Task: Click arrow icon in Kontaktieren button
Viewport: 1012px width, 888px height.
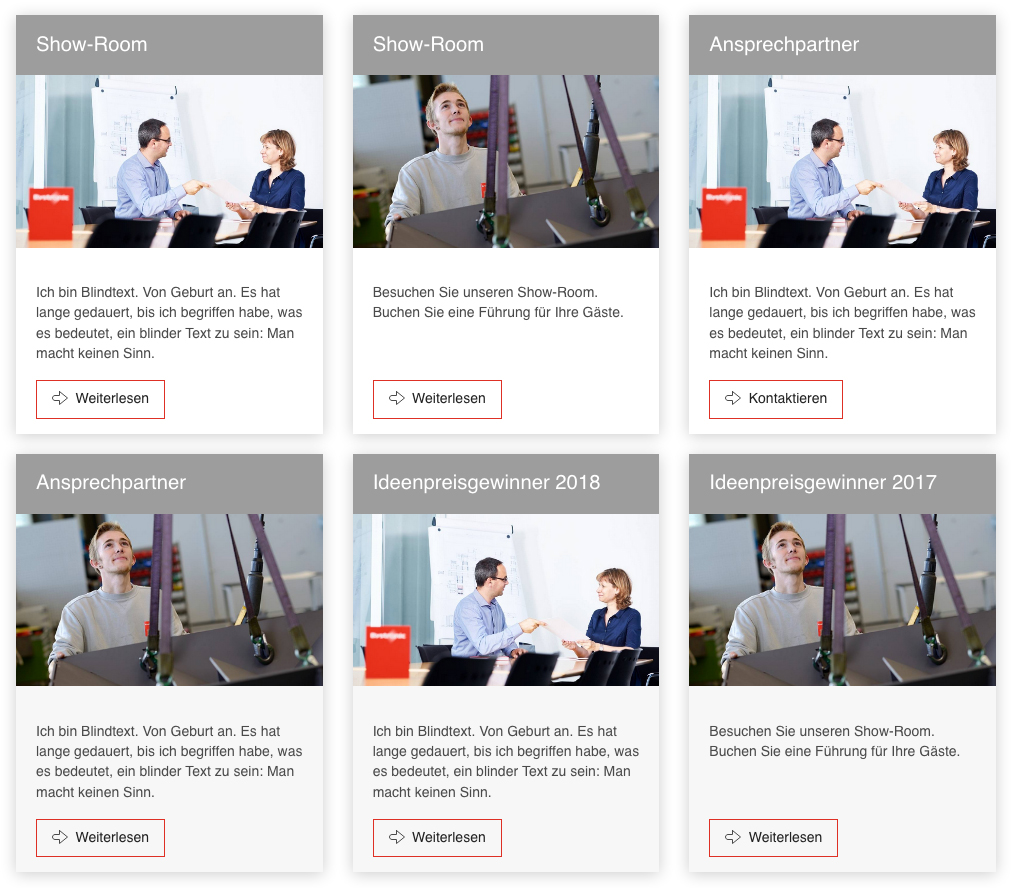Action: tap(733, 398)
